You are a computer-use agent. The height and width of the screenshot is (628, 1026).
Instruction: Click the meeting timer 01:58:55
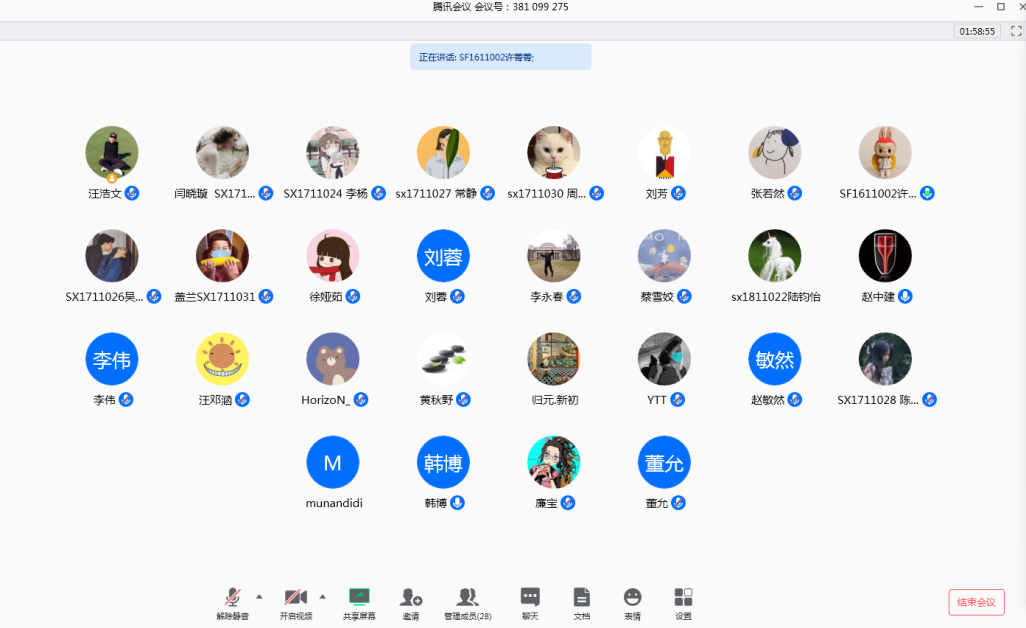coord(977,31)
